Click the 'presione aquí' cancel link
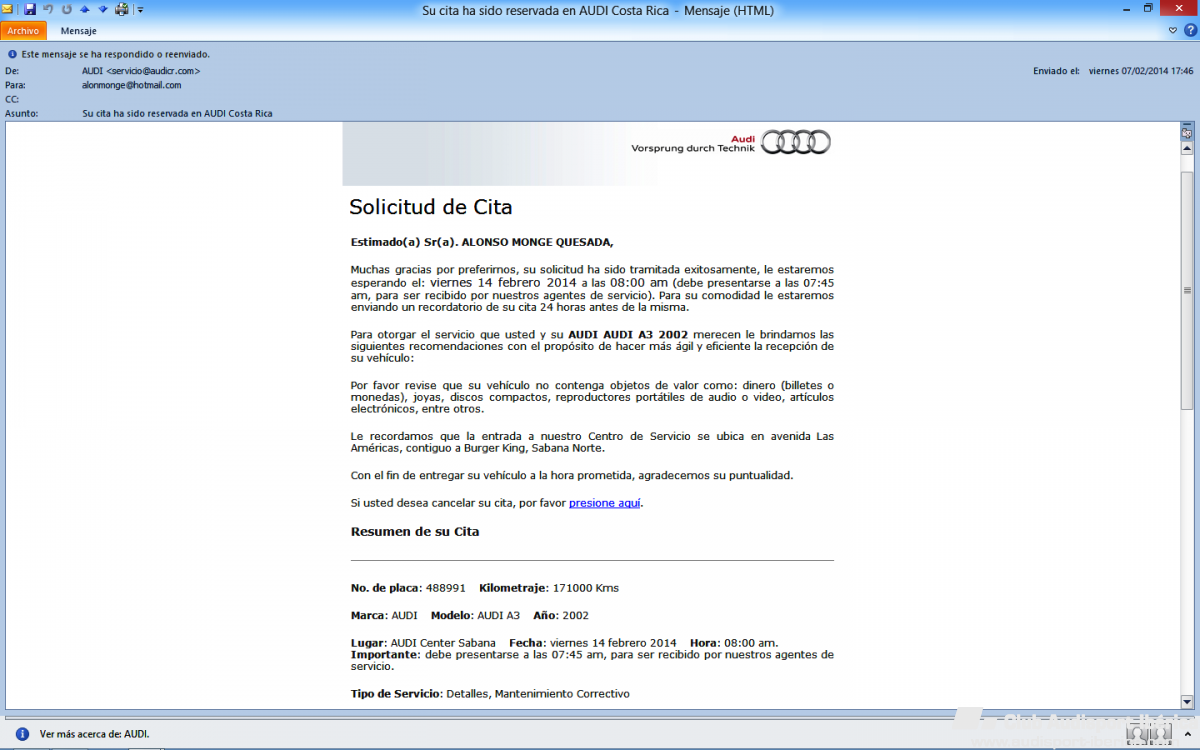Viewport: 1200px width, 750px height. pos(605,503)
